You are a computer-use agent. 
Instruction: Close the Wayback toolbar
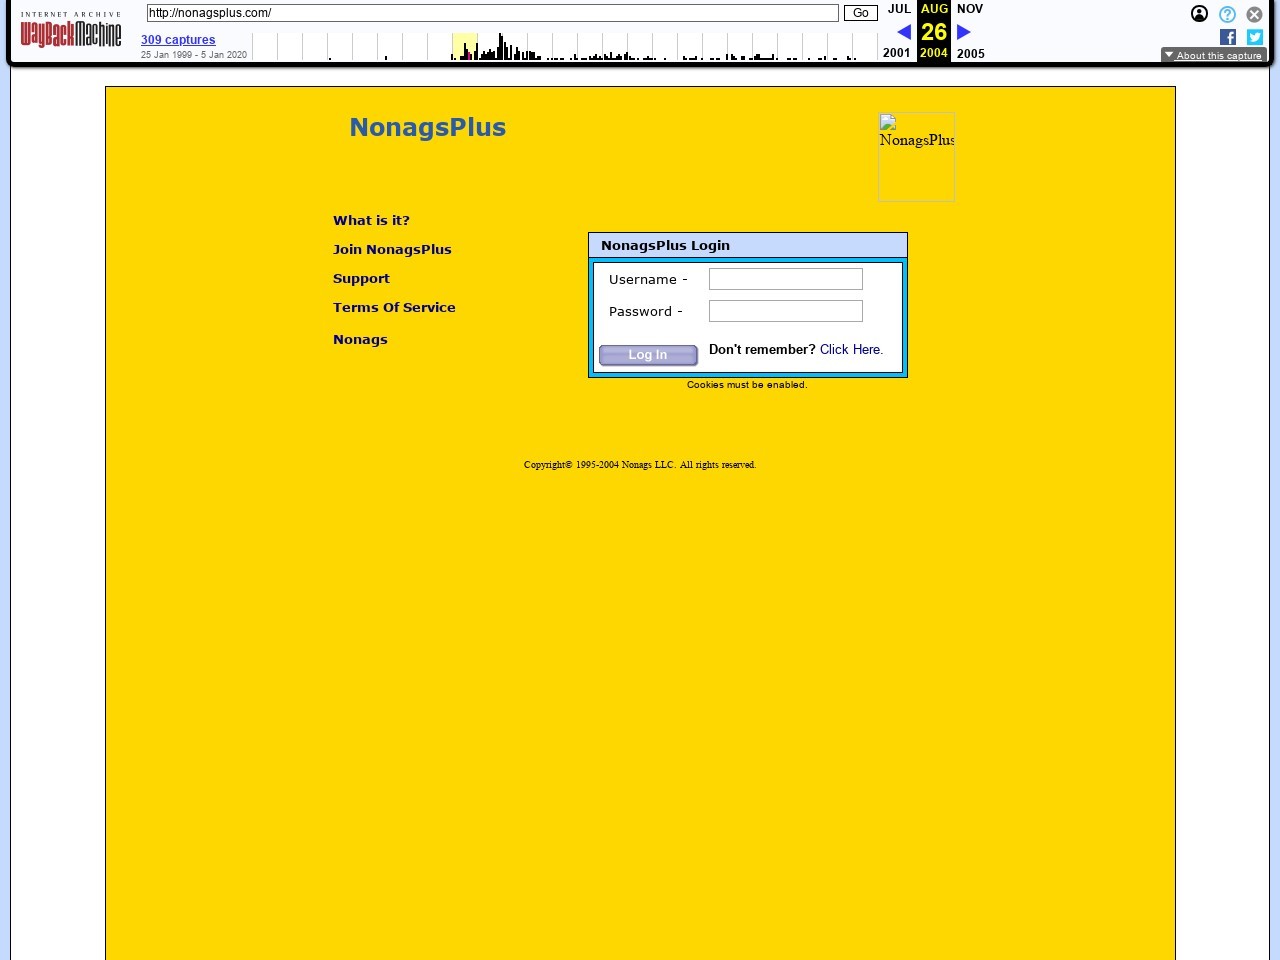[1254, 14]
